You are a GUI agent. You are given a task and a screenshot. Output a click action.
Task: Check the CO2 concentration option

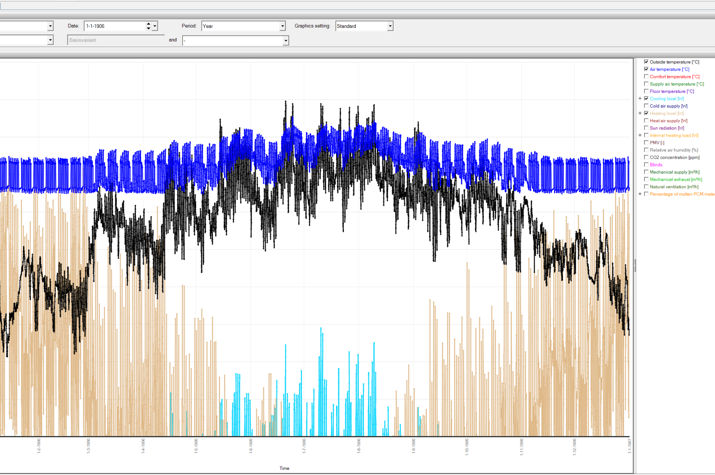tap(646, 157)
